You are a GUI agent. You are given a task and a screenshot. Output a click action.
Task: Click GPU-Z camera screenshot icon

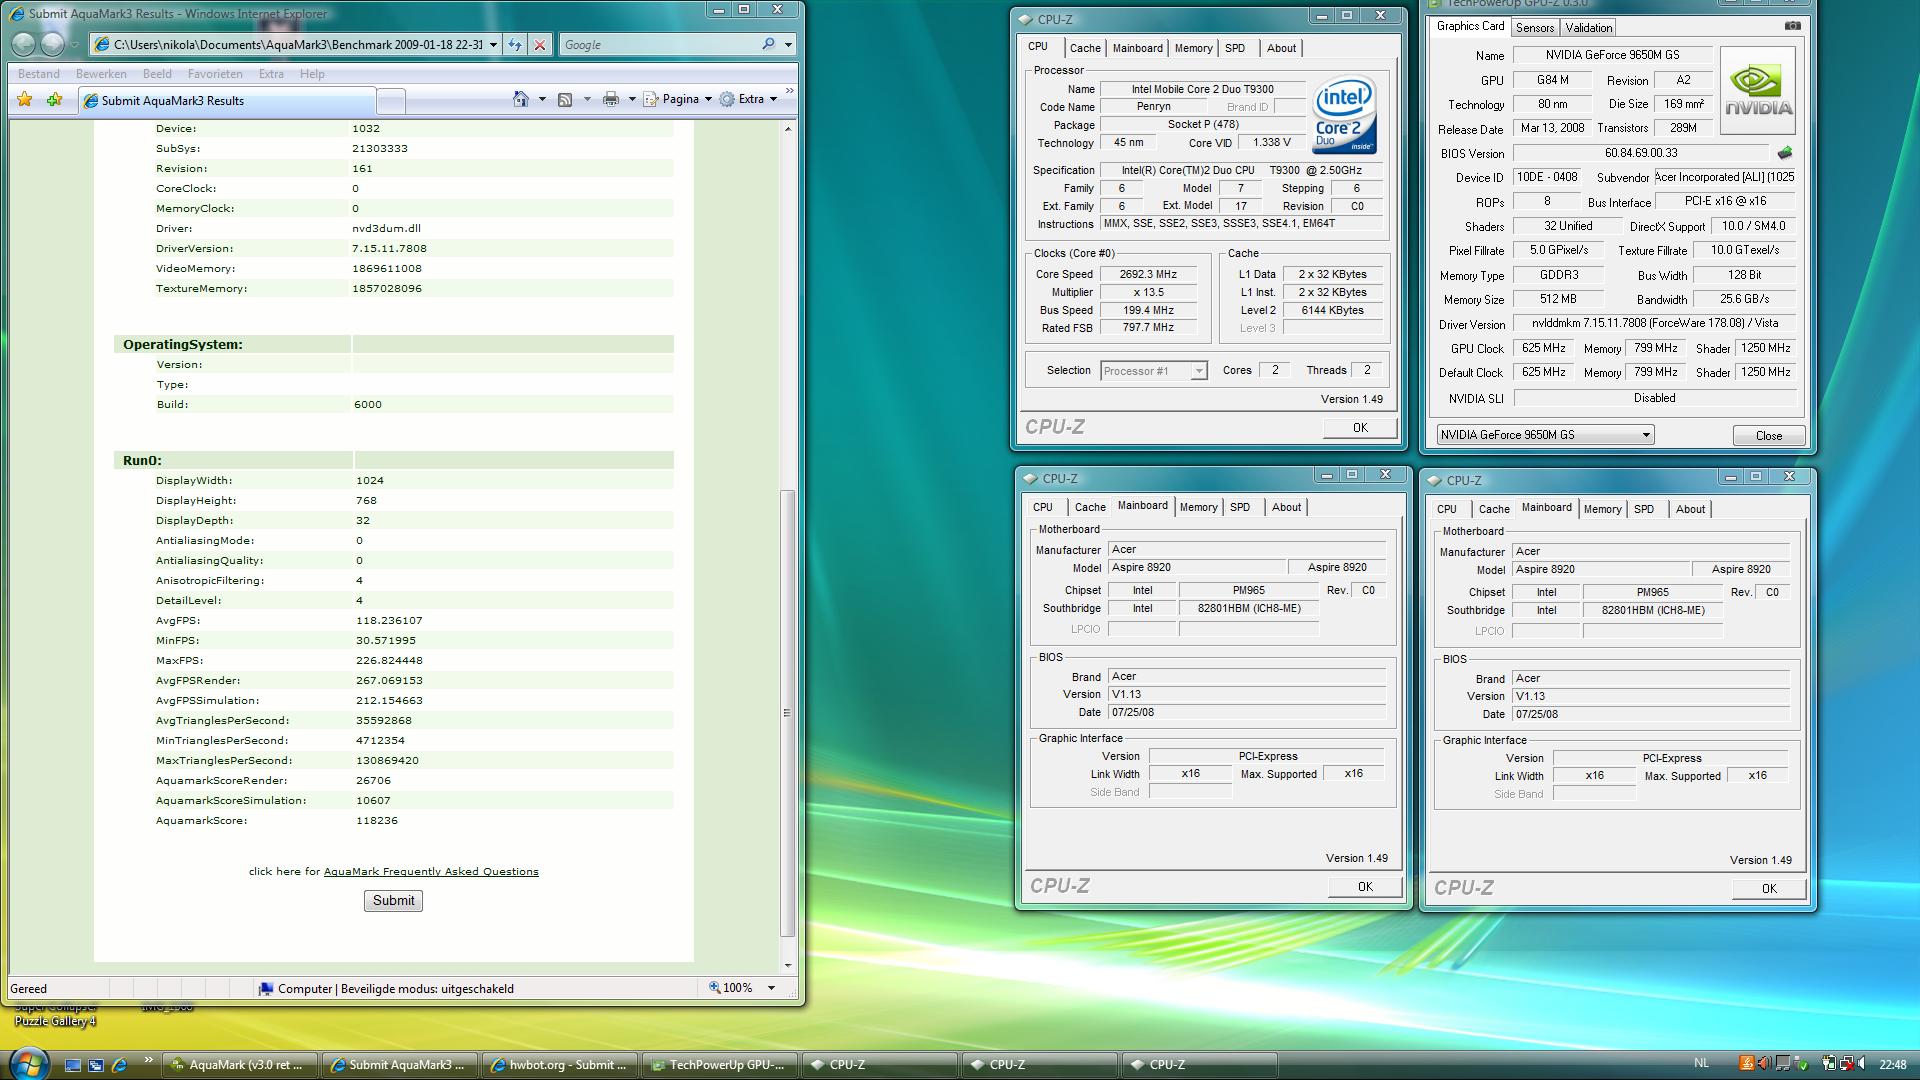click(1792, 26)
